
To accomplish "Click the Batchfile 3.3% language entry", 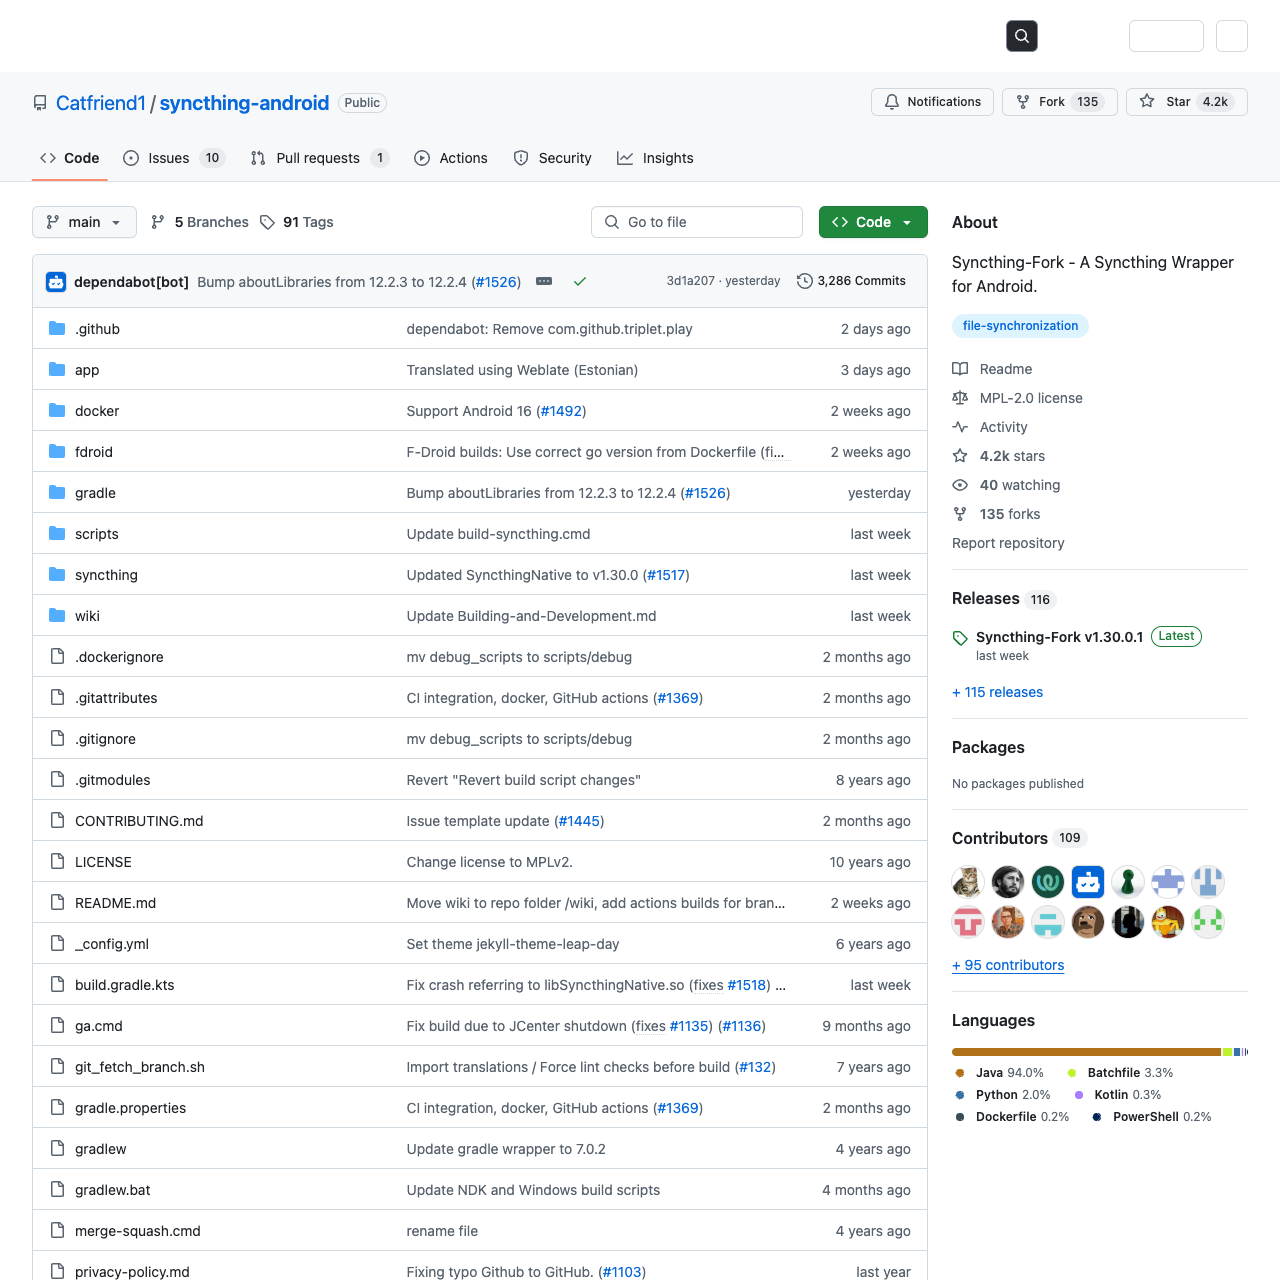I will point(1120,1073).
